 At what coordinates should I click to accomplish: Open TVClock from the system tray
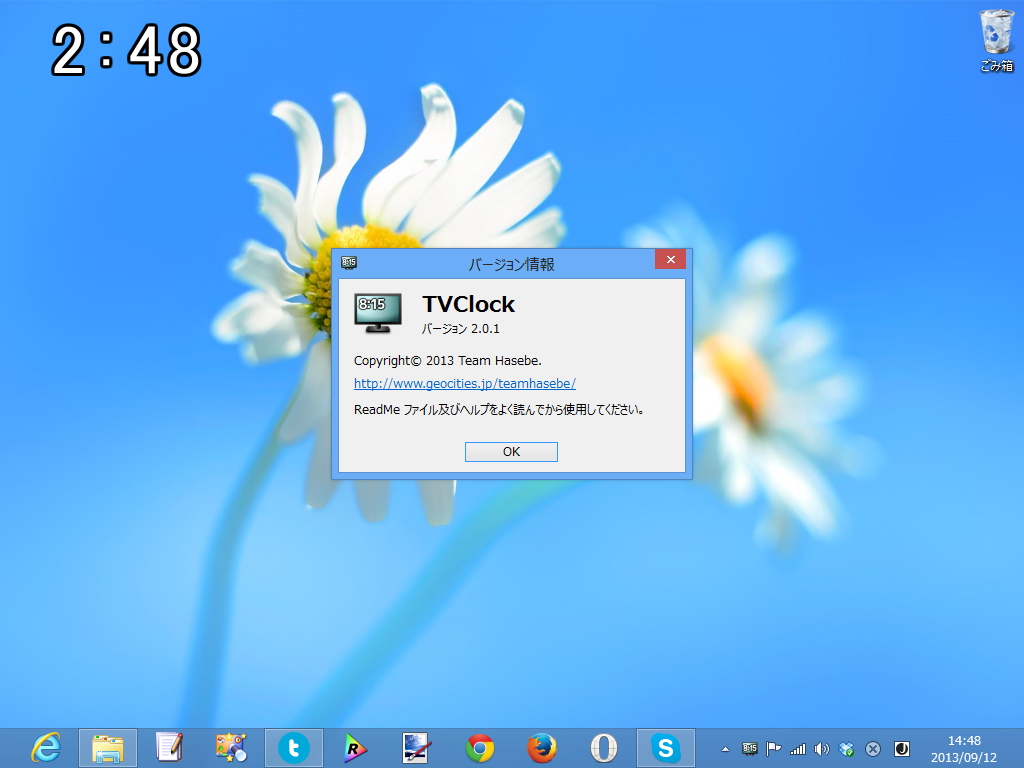click(750, 748)
